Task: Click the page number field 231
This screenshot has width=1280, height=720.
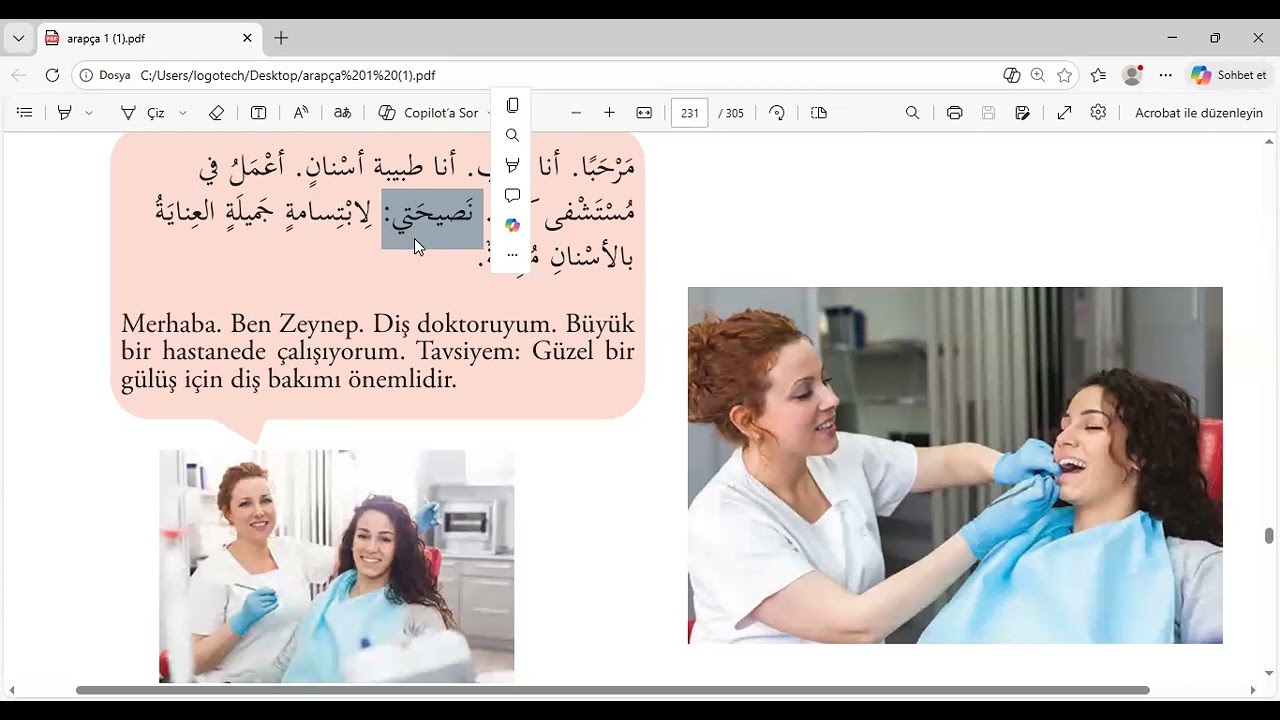Action: pos(689,113)
